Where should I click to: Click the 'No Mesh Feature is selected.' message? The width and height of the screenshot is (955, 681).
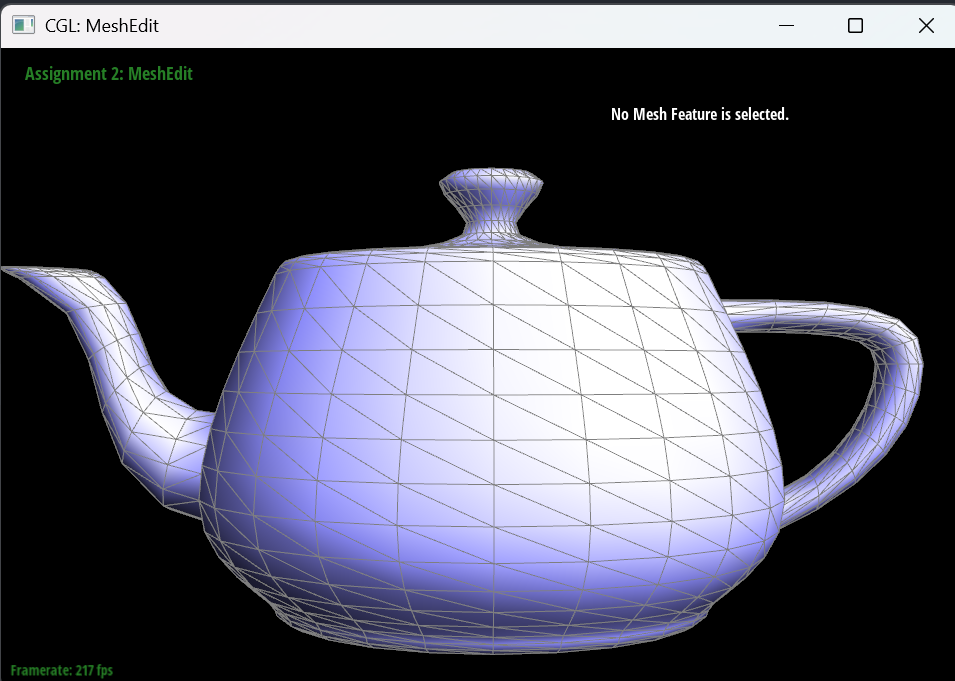[x=700, y=114]
